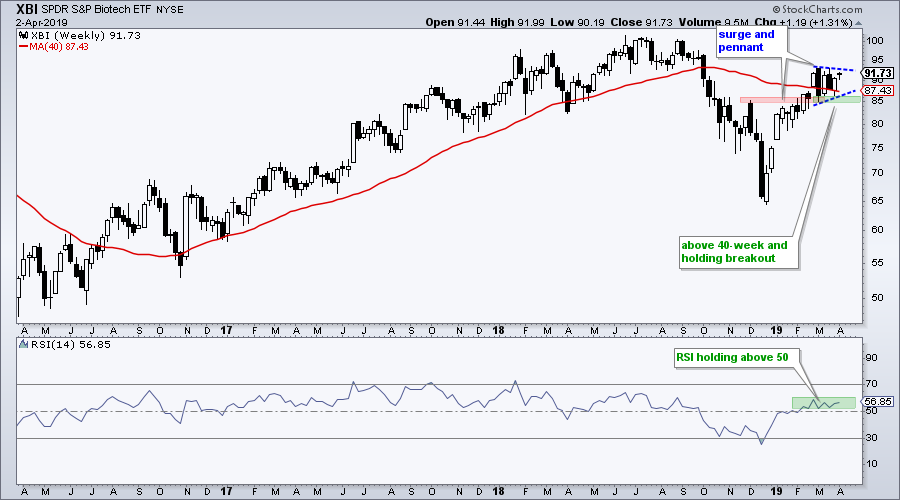The width and height of the screenshot is (900, 500).
Task: Click the Chg +1.19 (+1.31%) value
Action: 803,22
